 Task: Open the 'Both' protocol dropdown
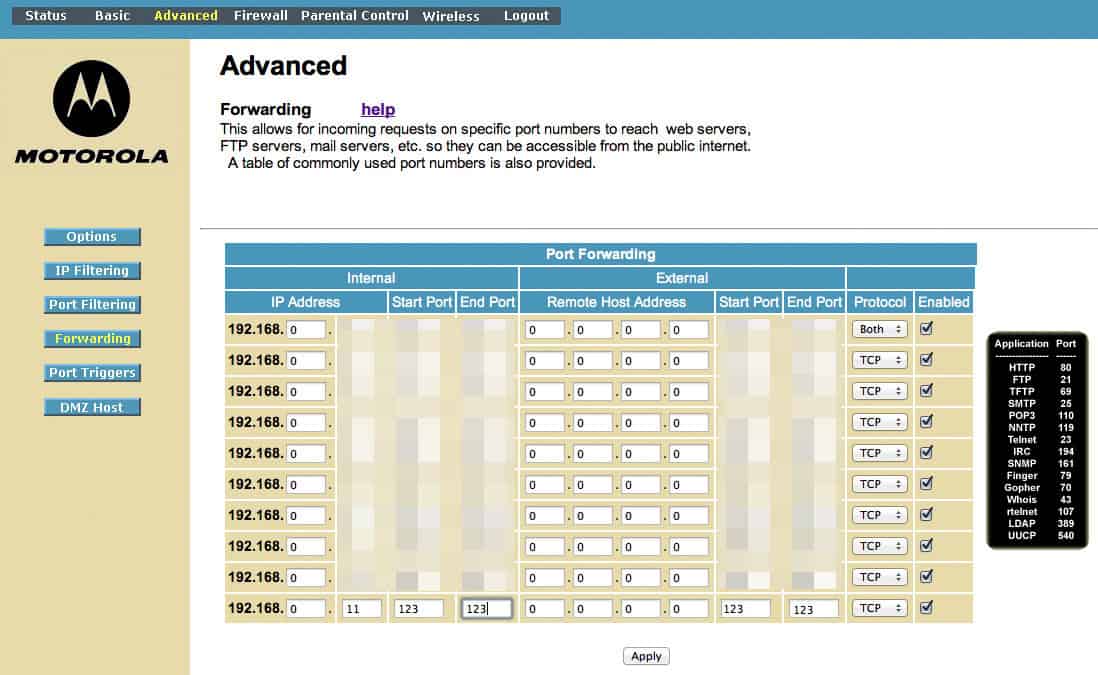click(879, 329)
